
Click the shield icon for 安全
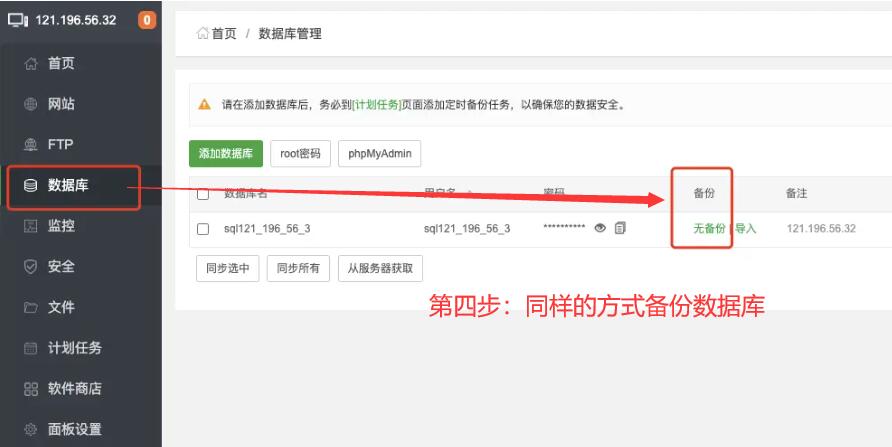pos(30,267)
